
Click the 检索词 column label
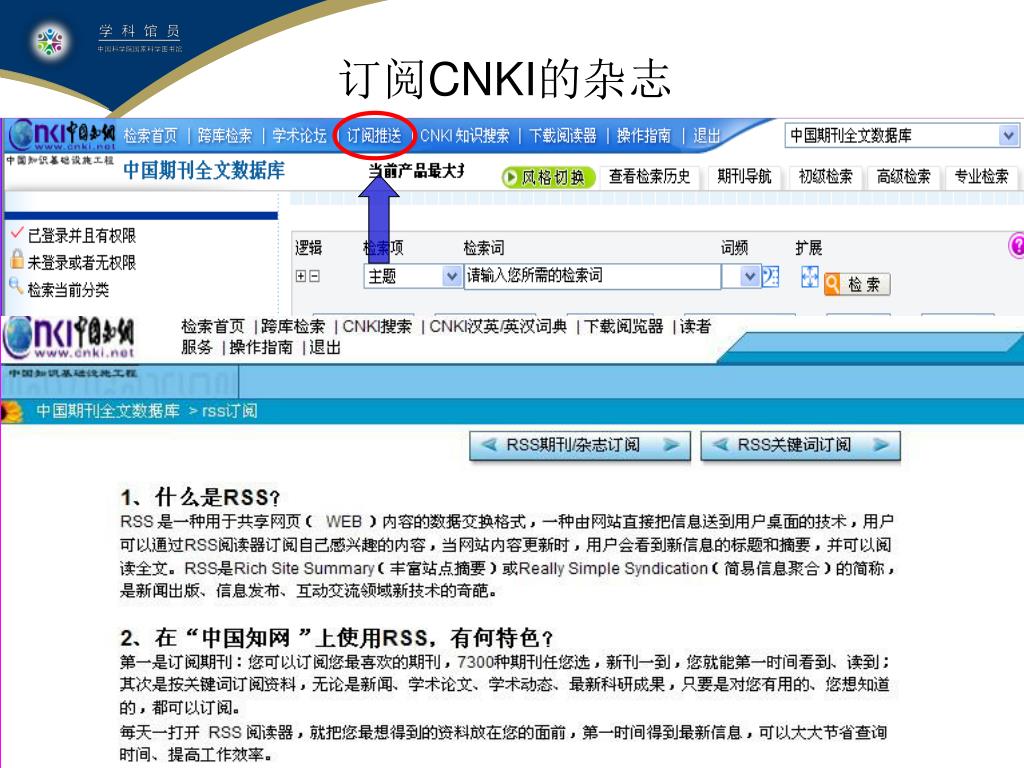tap(483, 248)
